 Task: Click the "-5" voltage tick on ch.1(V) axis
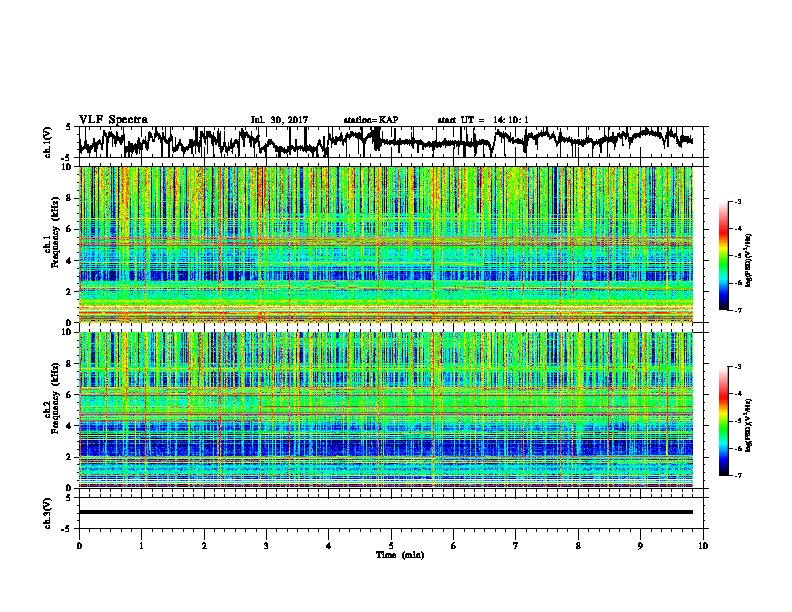coord(67,158)
